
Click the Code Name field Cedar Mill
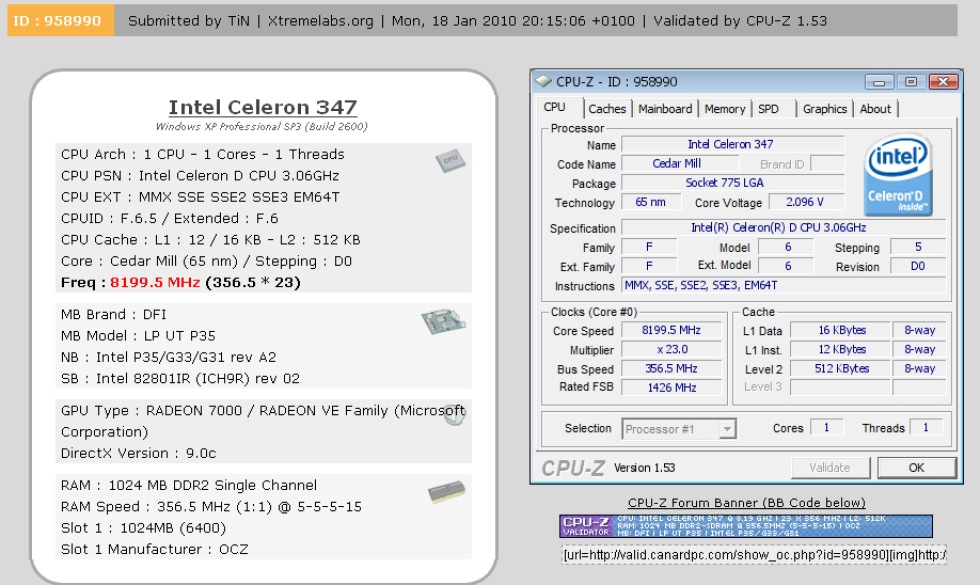point(679,164)
